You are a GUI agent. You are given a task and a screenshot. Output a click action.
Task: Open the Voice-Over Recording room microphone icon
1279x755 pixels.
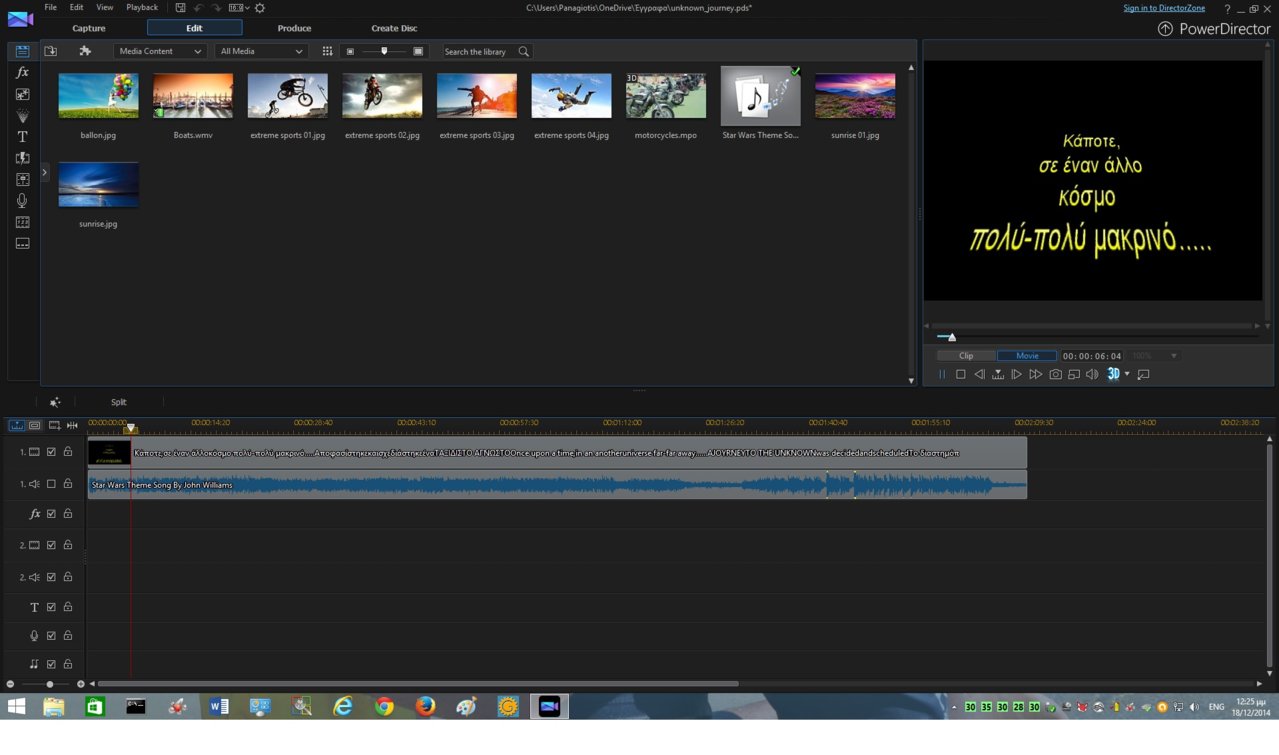pos(22,201)
